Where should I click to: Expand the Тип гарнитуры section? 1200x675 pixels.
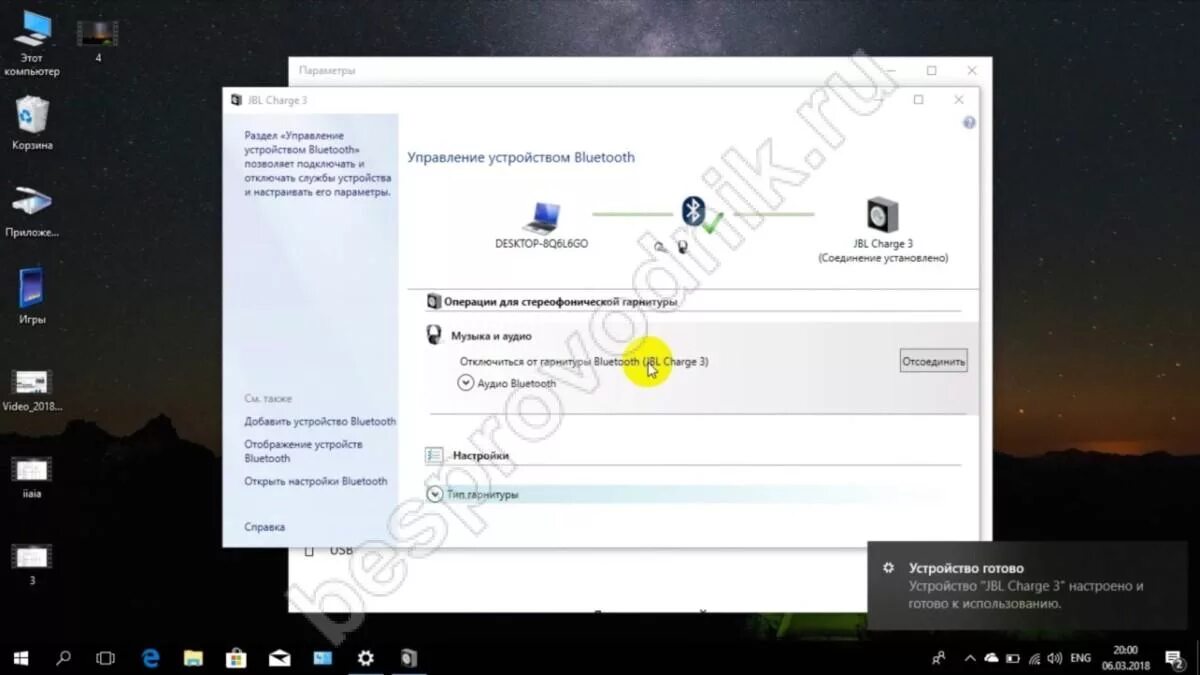click(x=434, y=494)
